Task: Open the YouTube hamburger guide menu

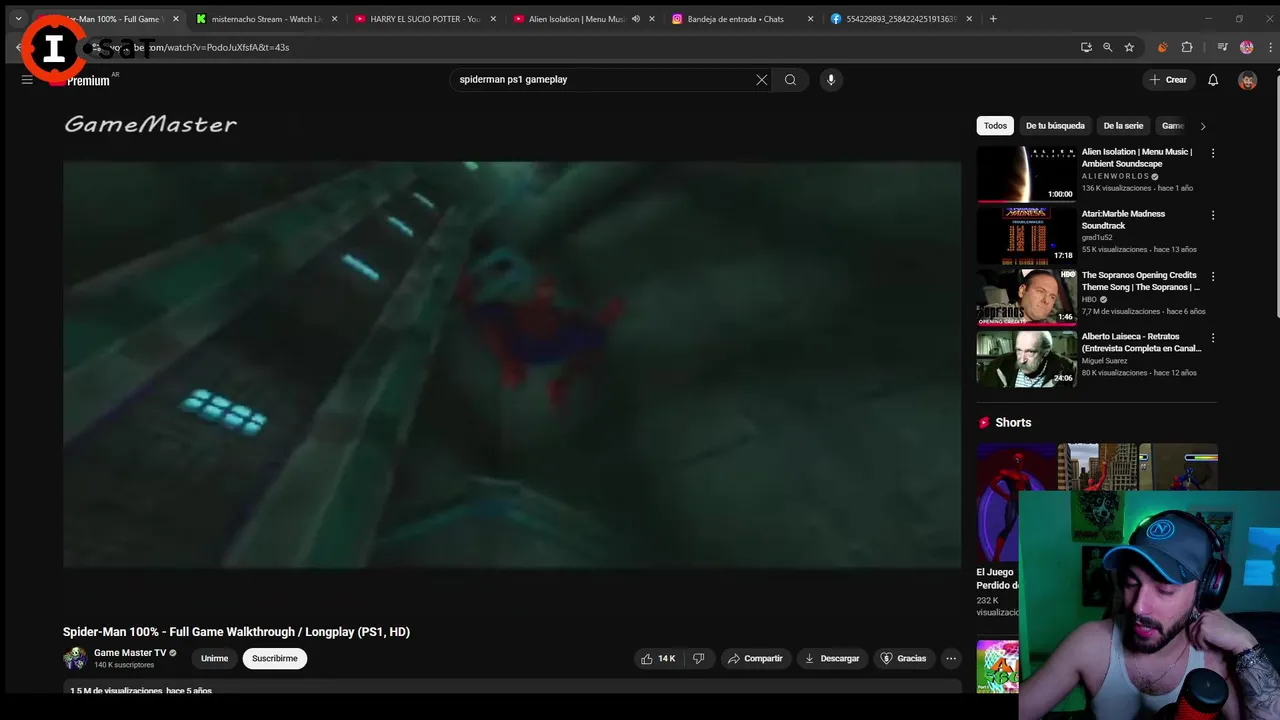Action: coord(27,80)
